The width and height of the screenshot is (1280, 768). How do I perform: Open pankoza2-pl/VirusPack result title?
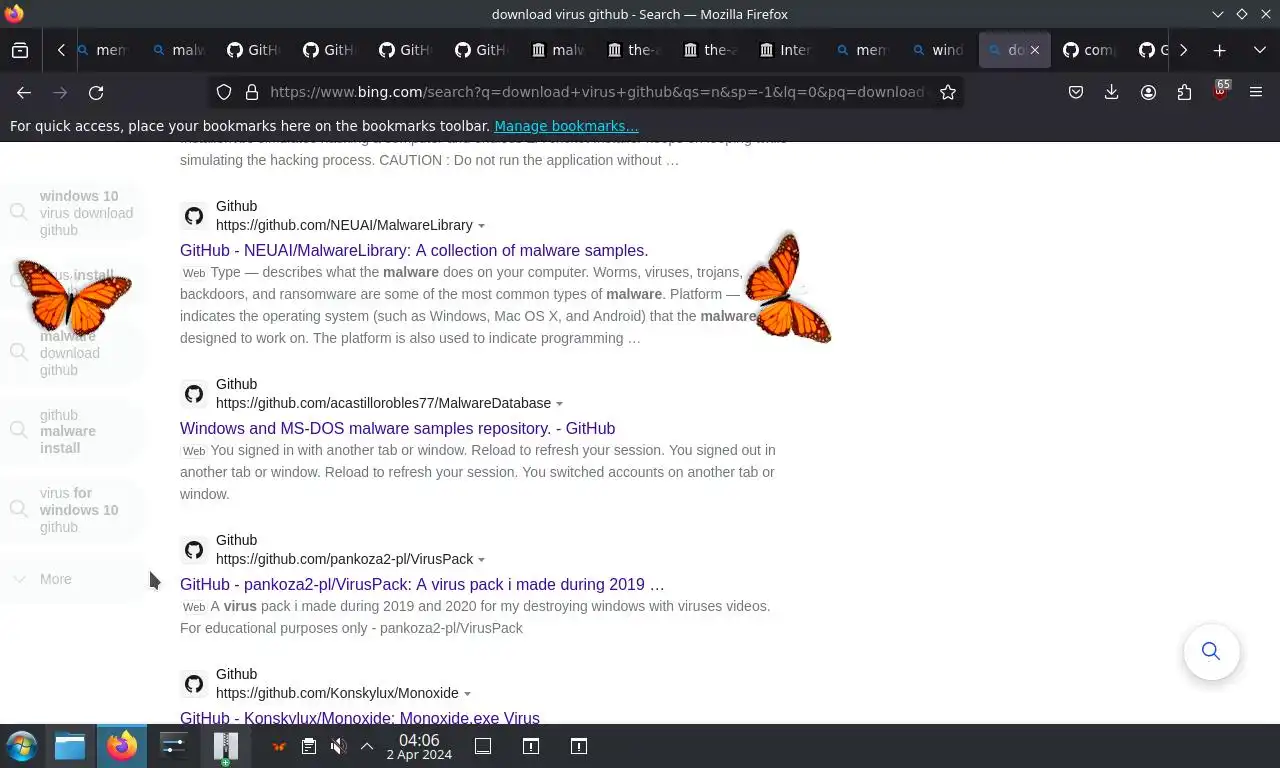pyautogui.click(x=422, y=584)
